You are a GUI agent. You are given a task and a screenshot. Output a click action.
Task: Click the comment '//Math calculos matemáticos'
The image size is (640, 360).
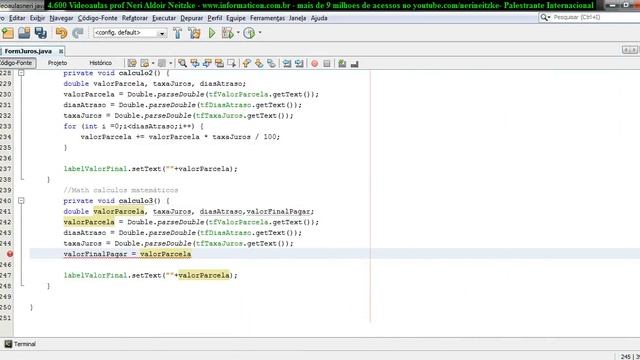pos(121,190)
